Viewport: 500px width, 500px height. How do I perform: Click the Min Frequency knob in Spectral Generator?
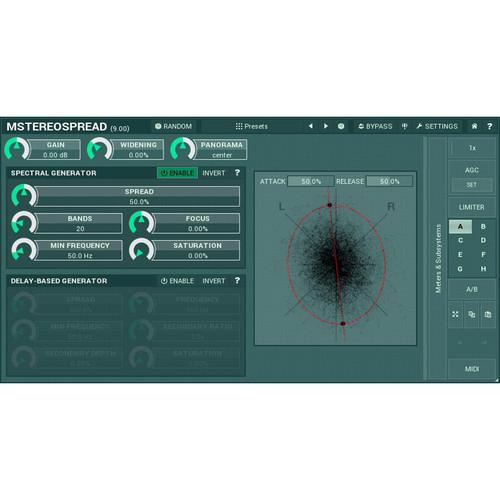pyautogui.click(x=24, y=250)
